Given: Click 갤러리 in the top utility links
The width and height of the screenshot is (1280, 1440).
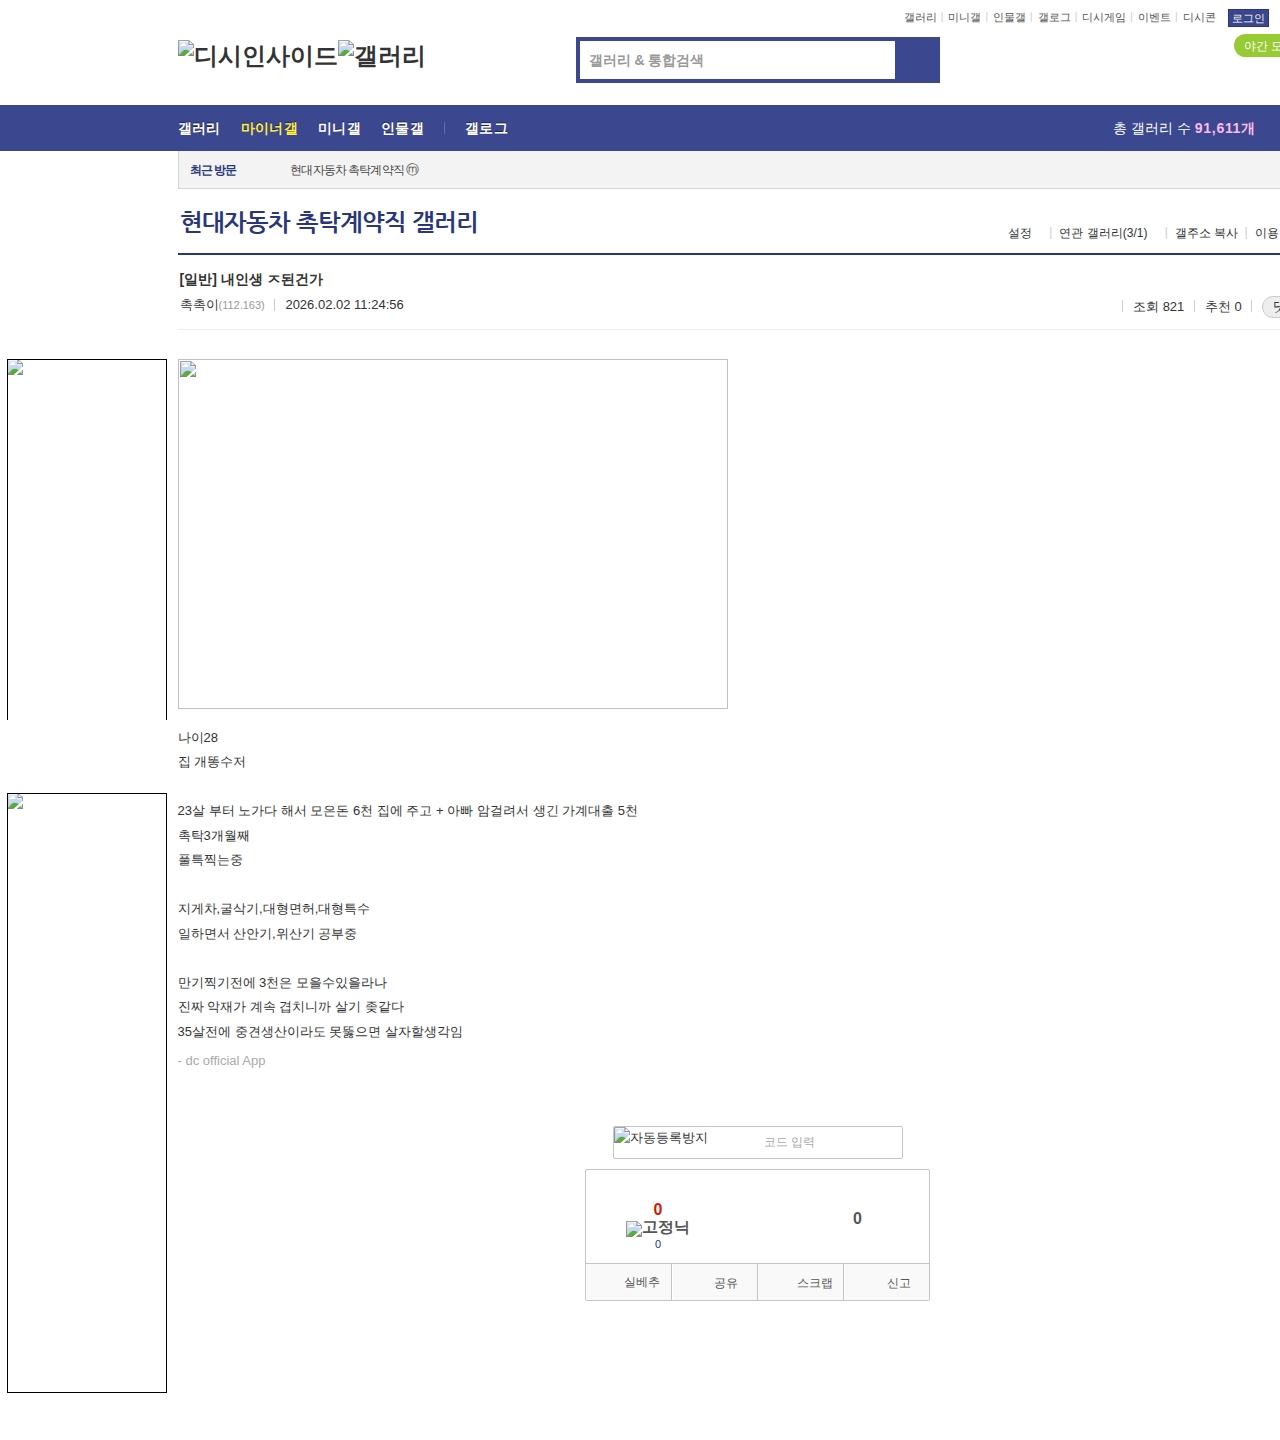Looking at the screenshot, I should point(920,18).
